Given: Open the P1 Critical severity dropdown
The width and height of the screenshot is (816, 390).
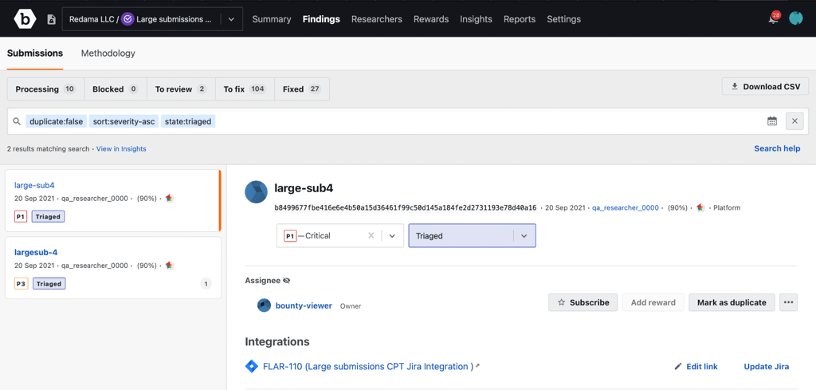Looking at the screenshot, I should point(392,236).
